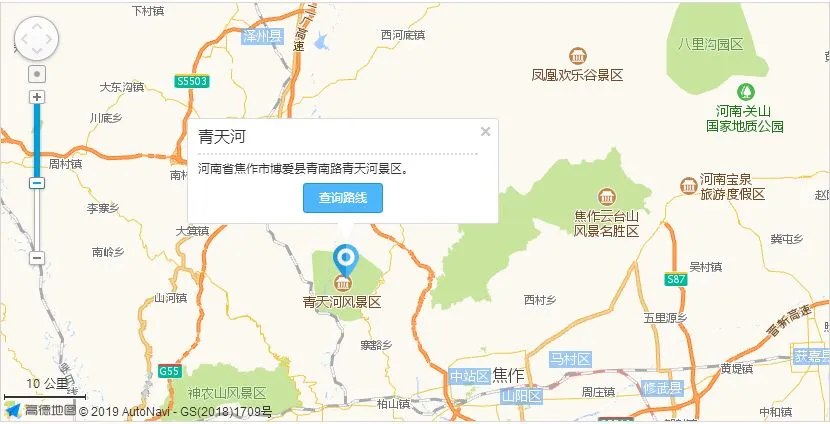Click the S5503 highway shield
Image resolution: width=830 pixels, height=424 pixels.
tap(192, 82)
